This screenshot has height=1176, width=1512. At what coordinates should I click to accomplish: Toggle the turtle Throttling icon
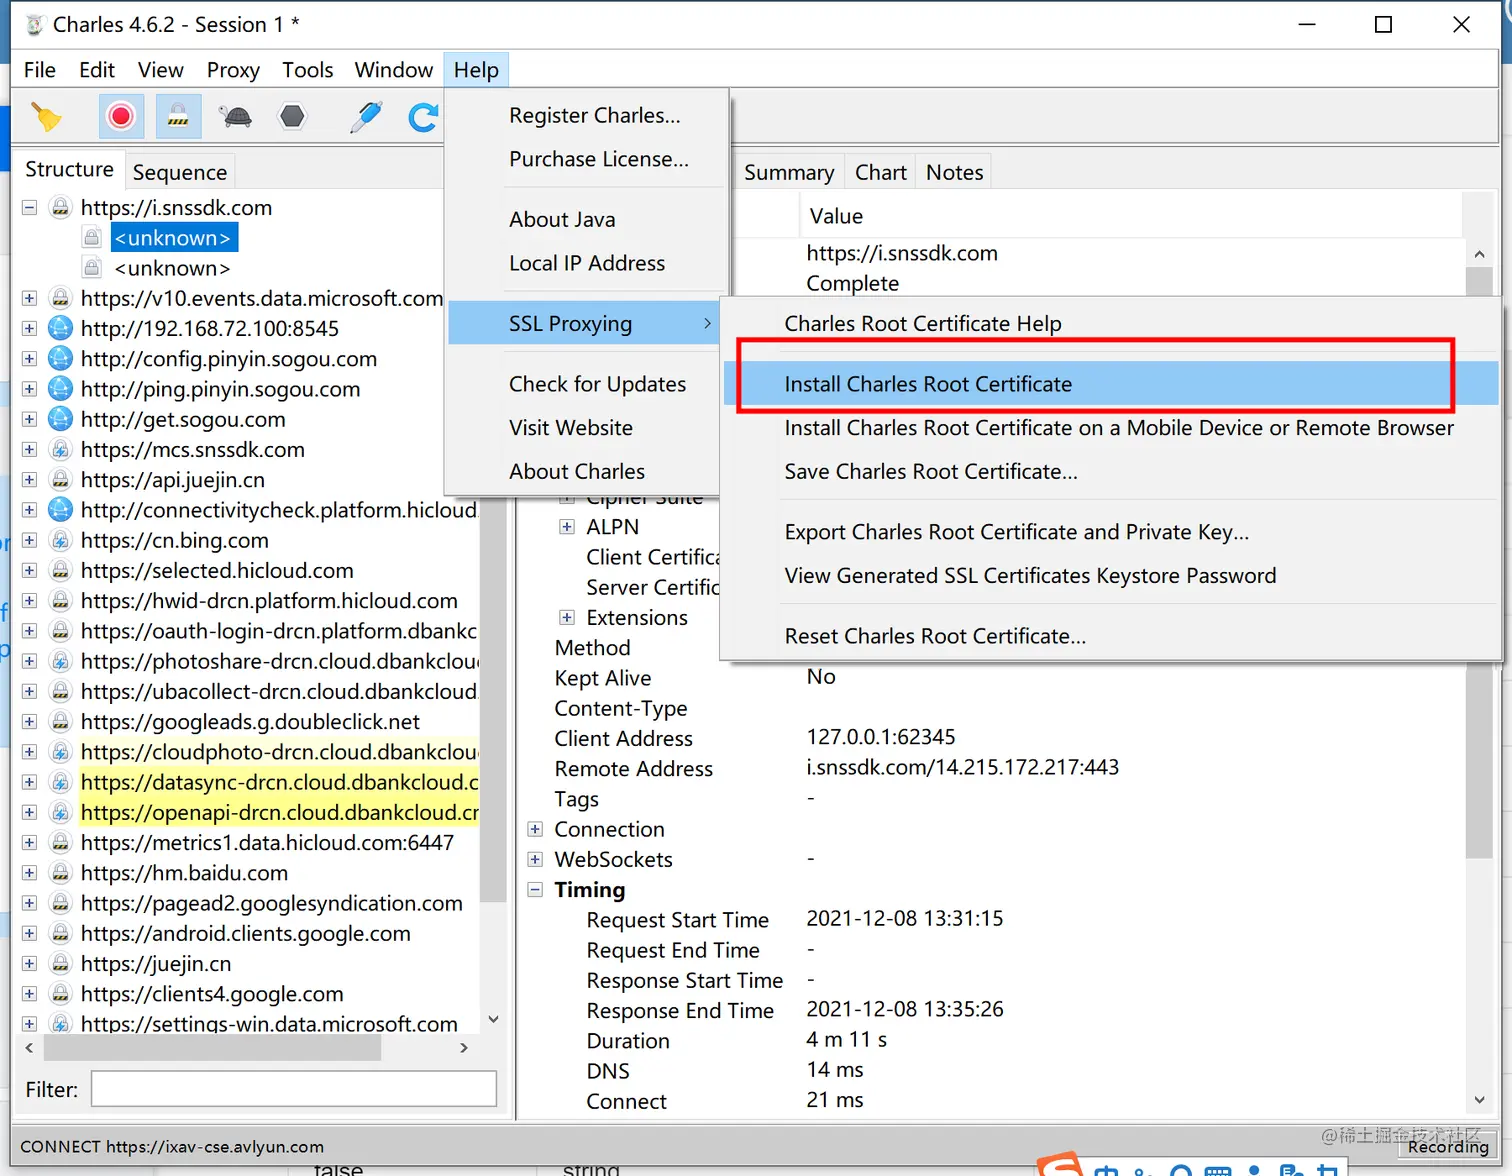pos(236,117)
